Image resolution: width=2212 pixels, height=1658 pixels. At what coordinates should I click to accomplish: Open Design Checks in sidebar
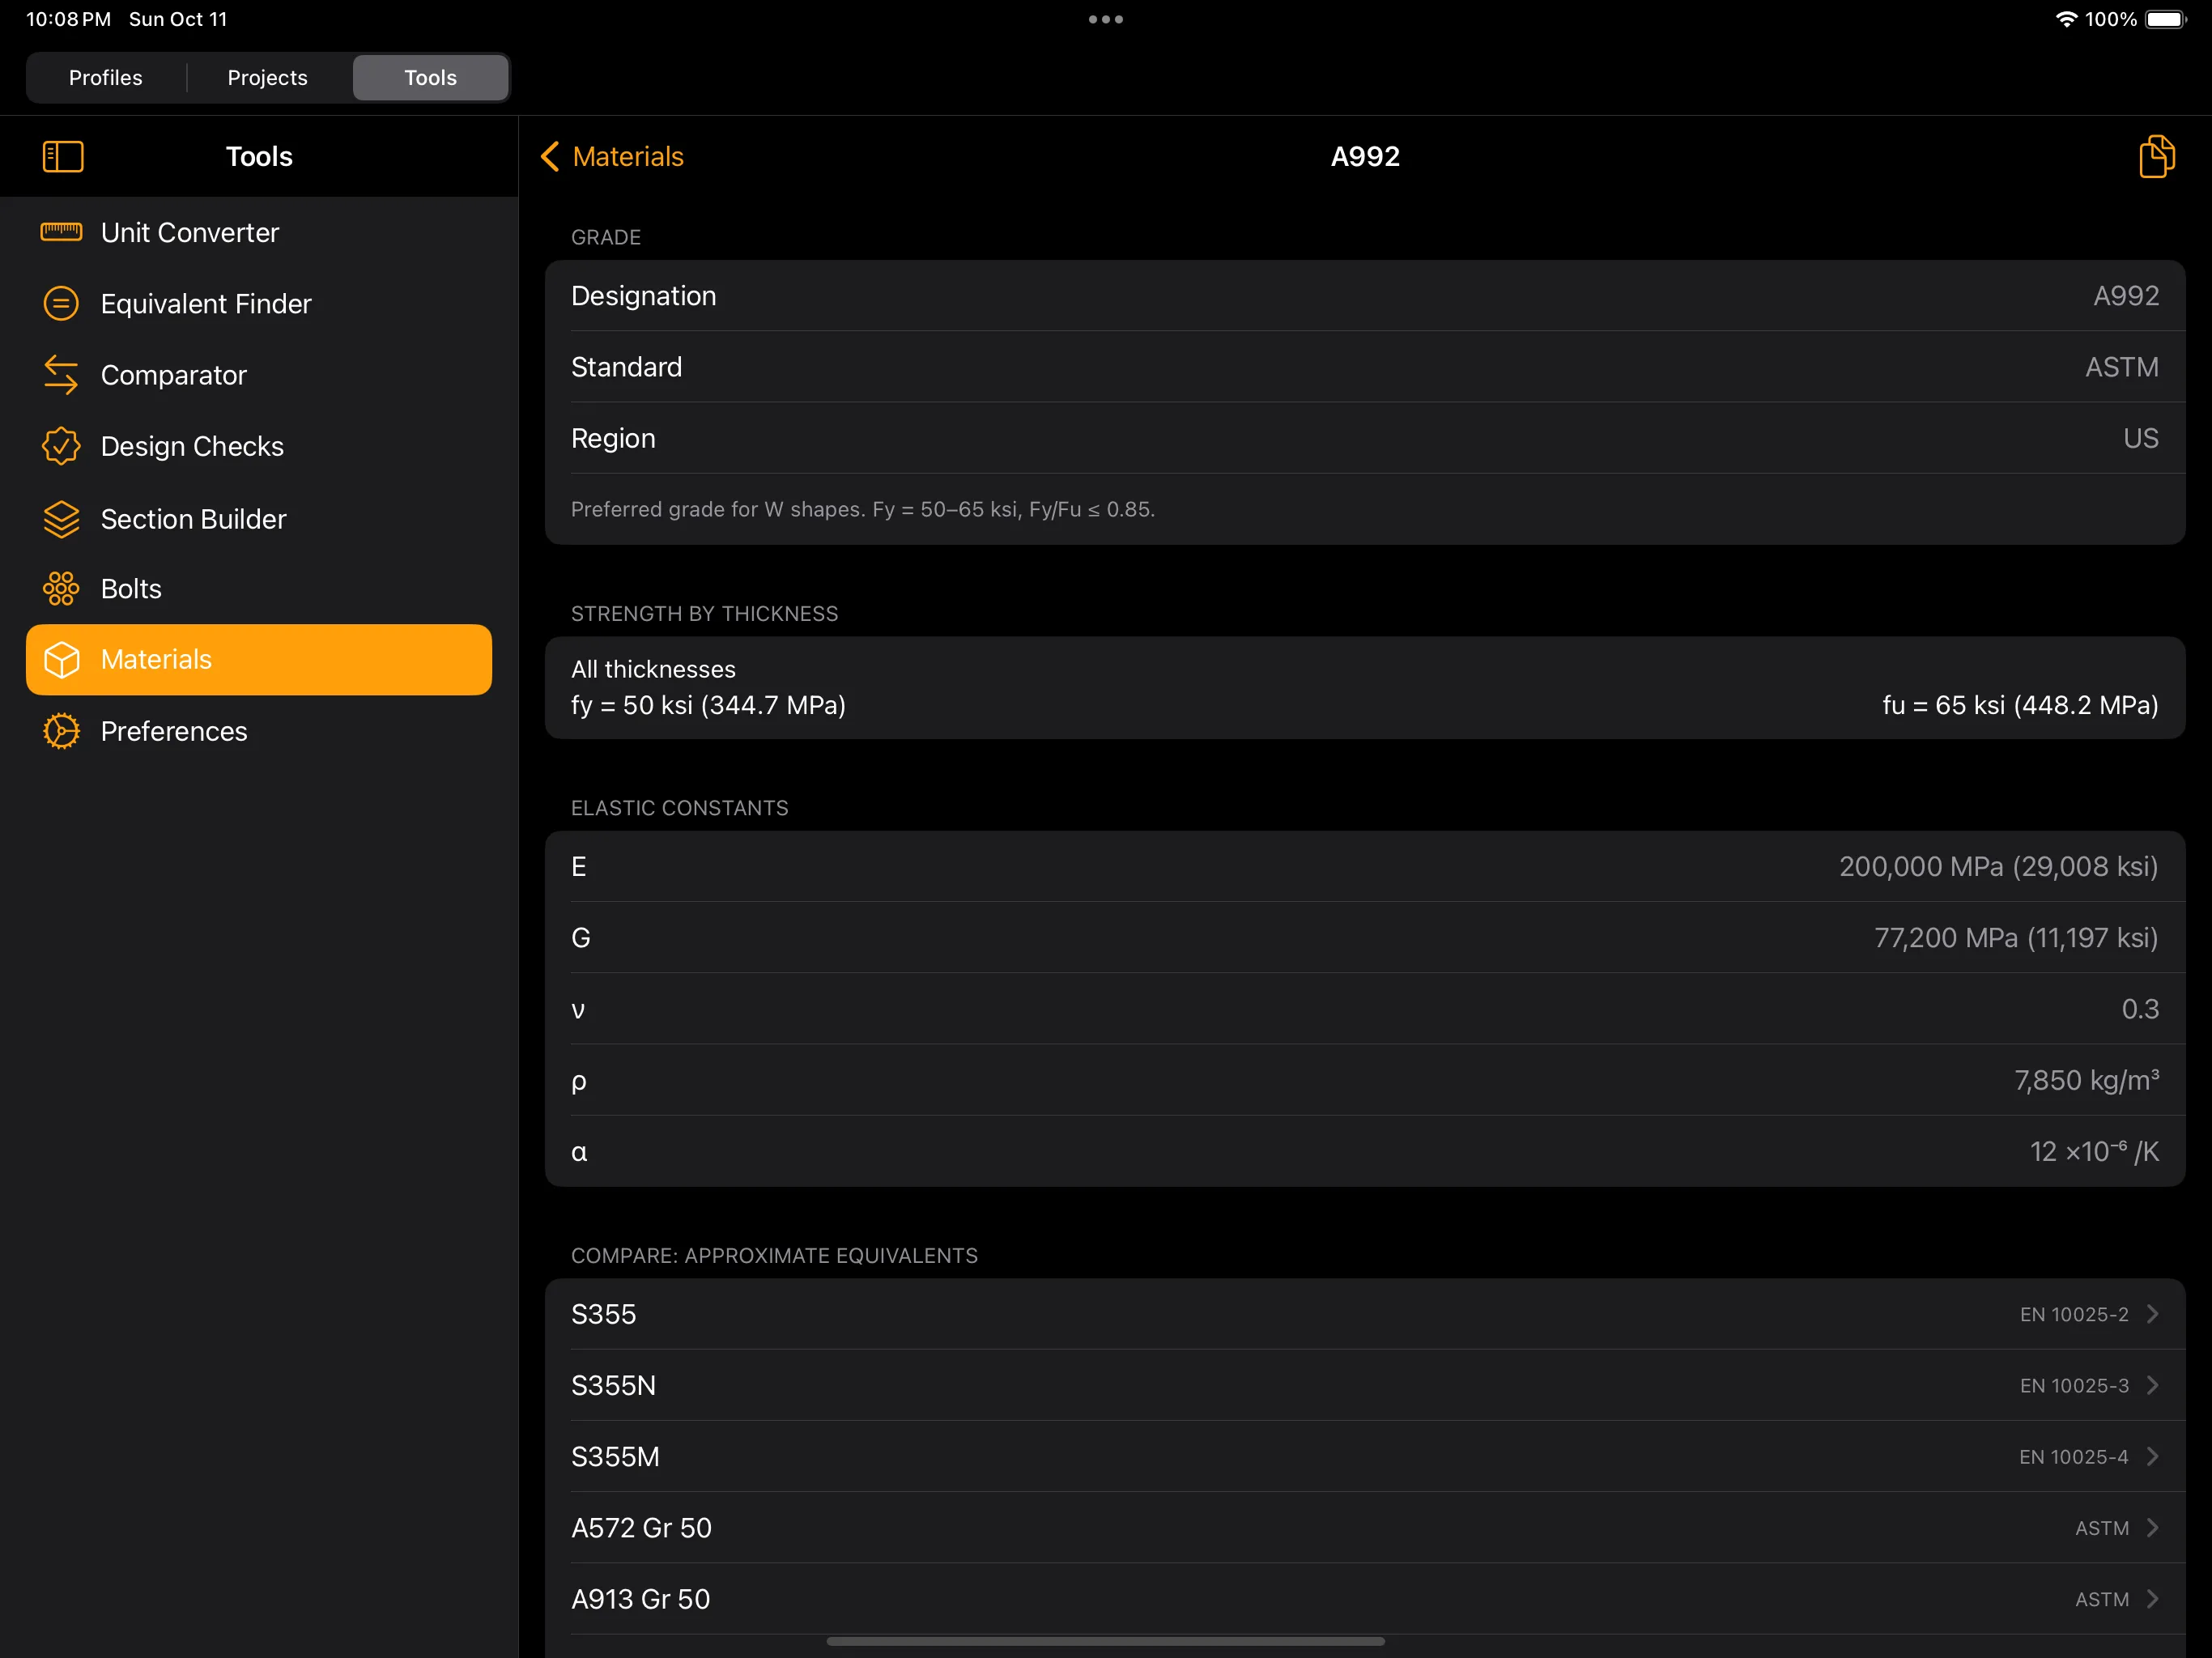[x=259, y=446]
